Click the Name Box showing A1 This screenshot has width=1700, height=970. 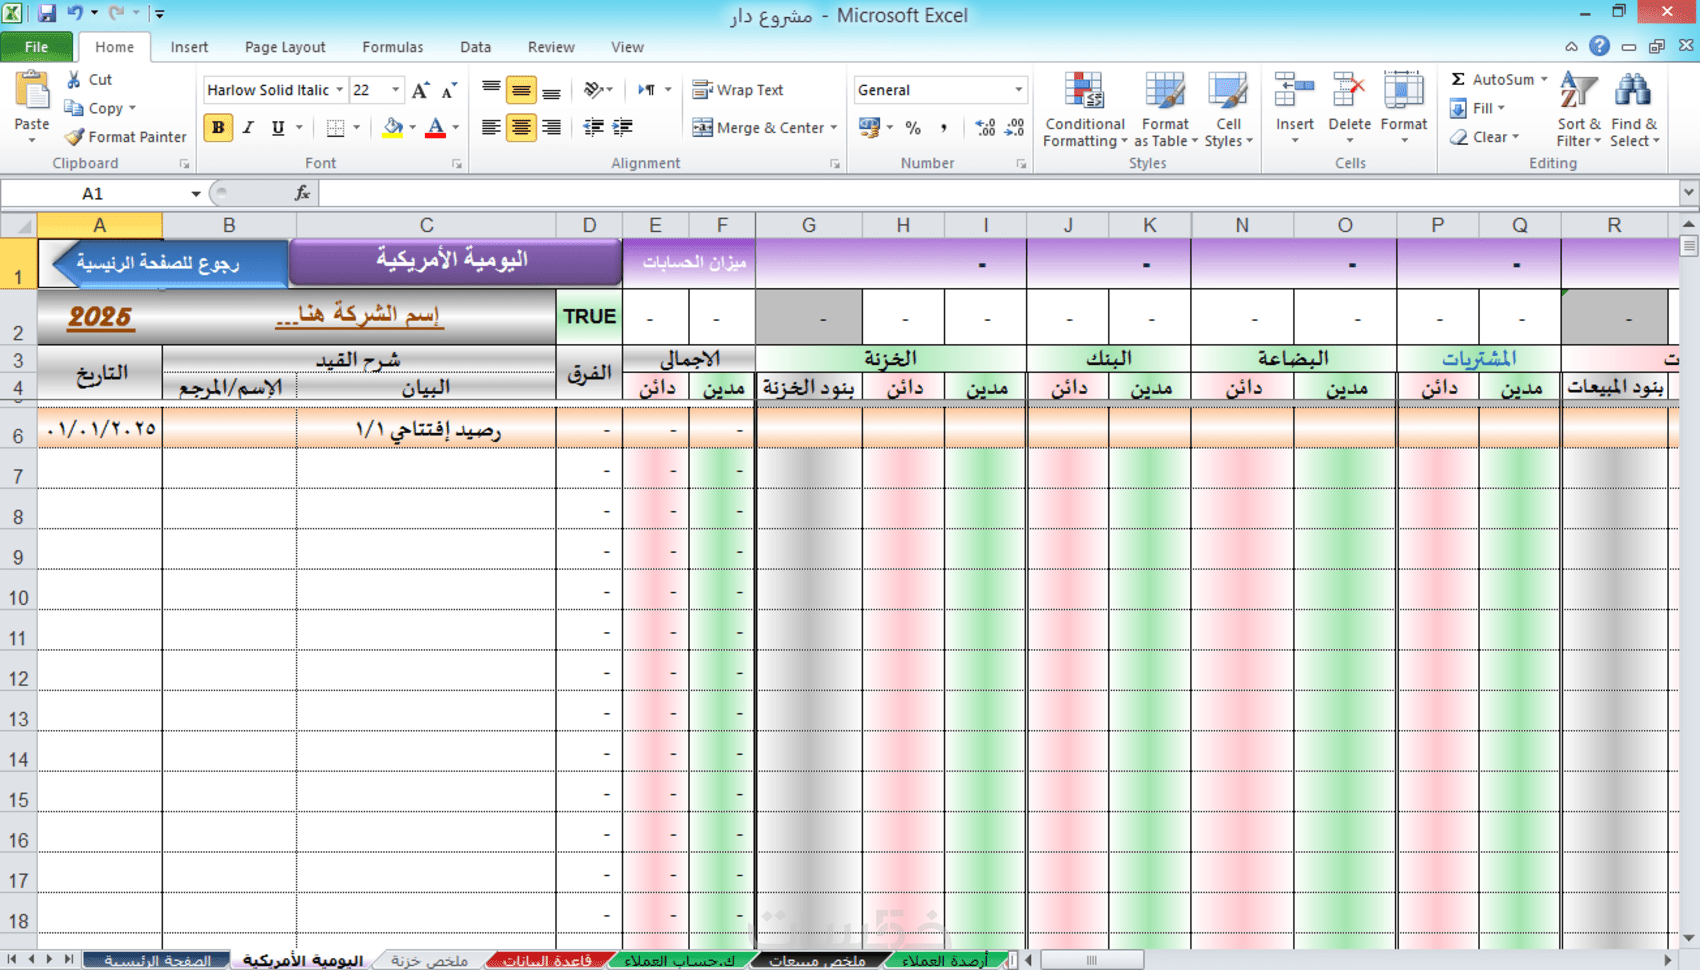click(93, 193)
